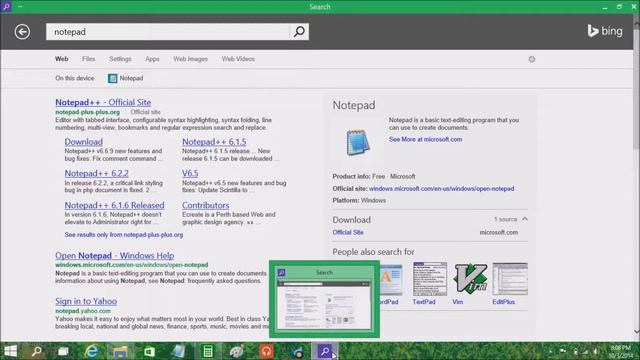The image size is (640, 360).
Task: Open the Contributors link
Action: pyautogui.click(x=205, y=205)
